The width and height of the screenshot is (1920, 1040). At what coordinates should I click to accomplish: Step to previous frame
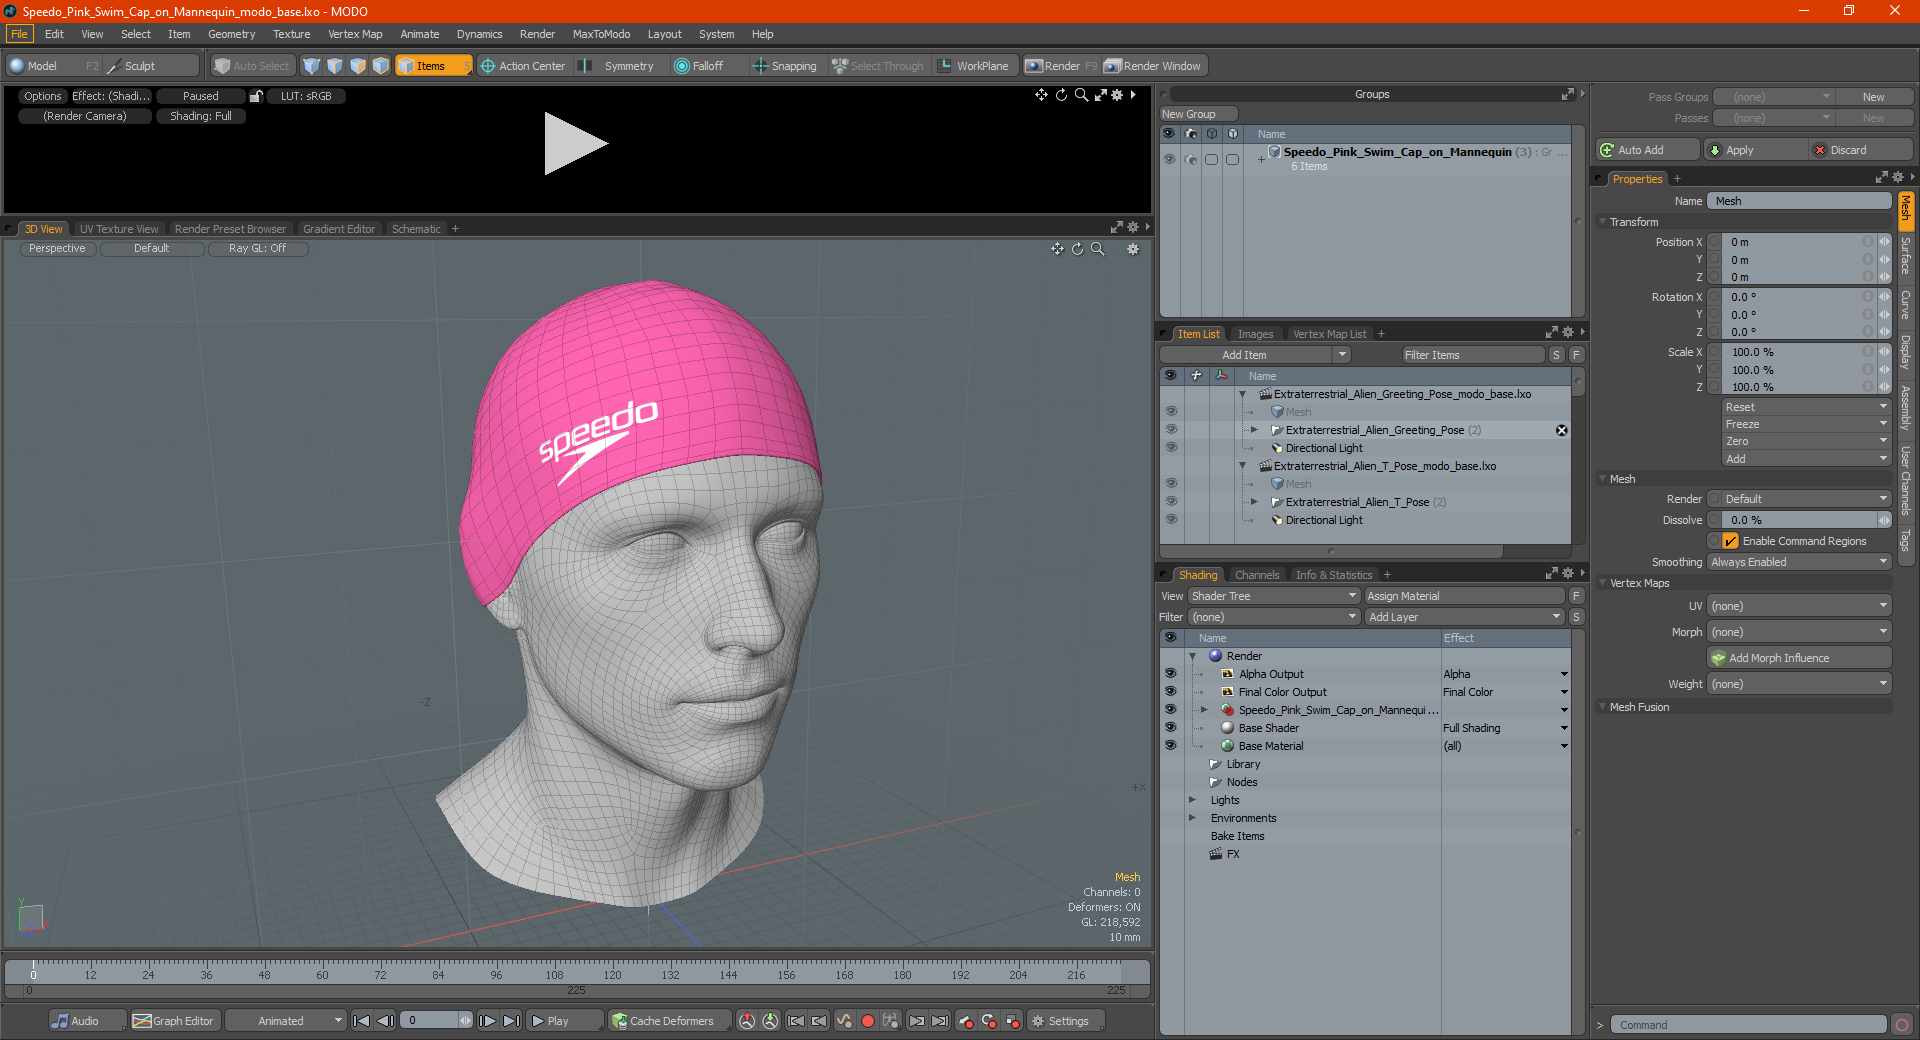pyautogui.click(x=385, y=1021)
